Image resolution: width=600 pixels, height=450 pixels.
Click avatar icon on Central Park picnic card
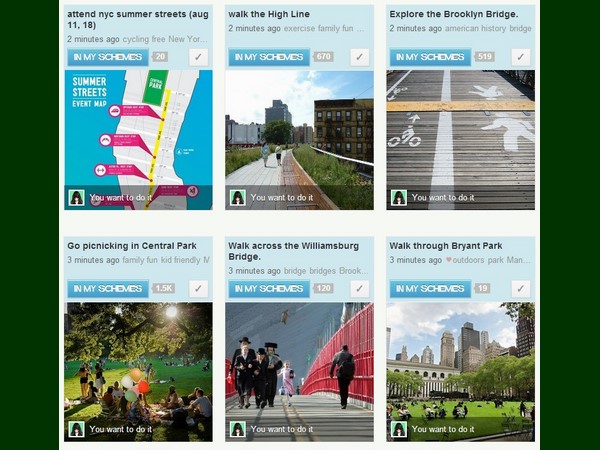click(77, 429)
